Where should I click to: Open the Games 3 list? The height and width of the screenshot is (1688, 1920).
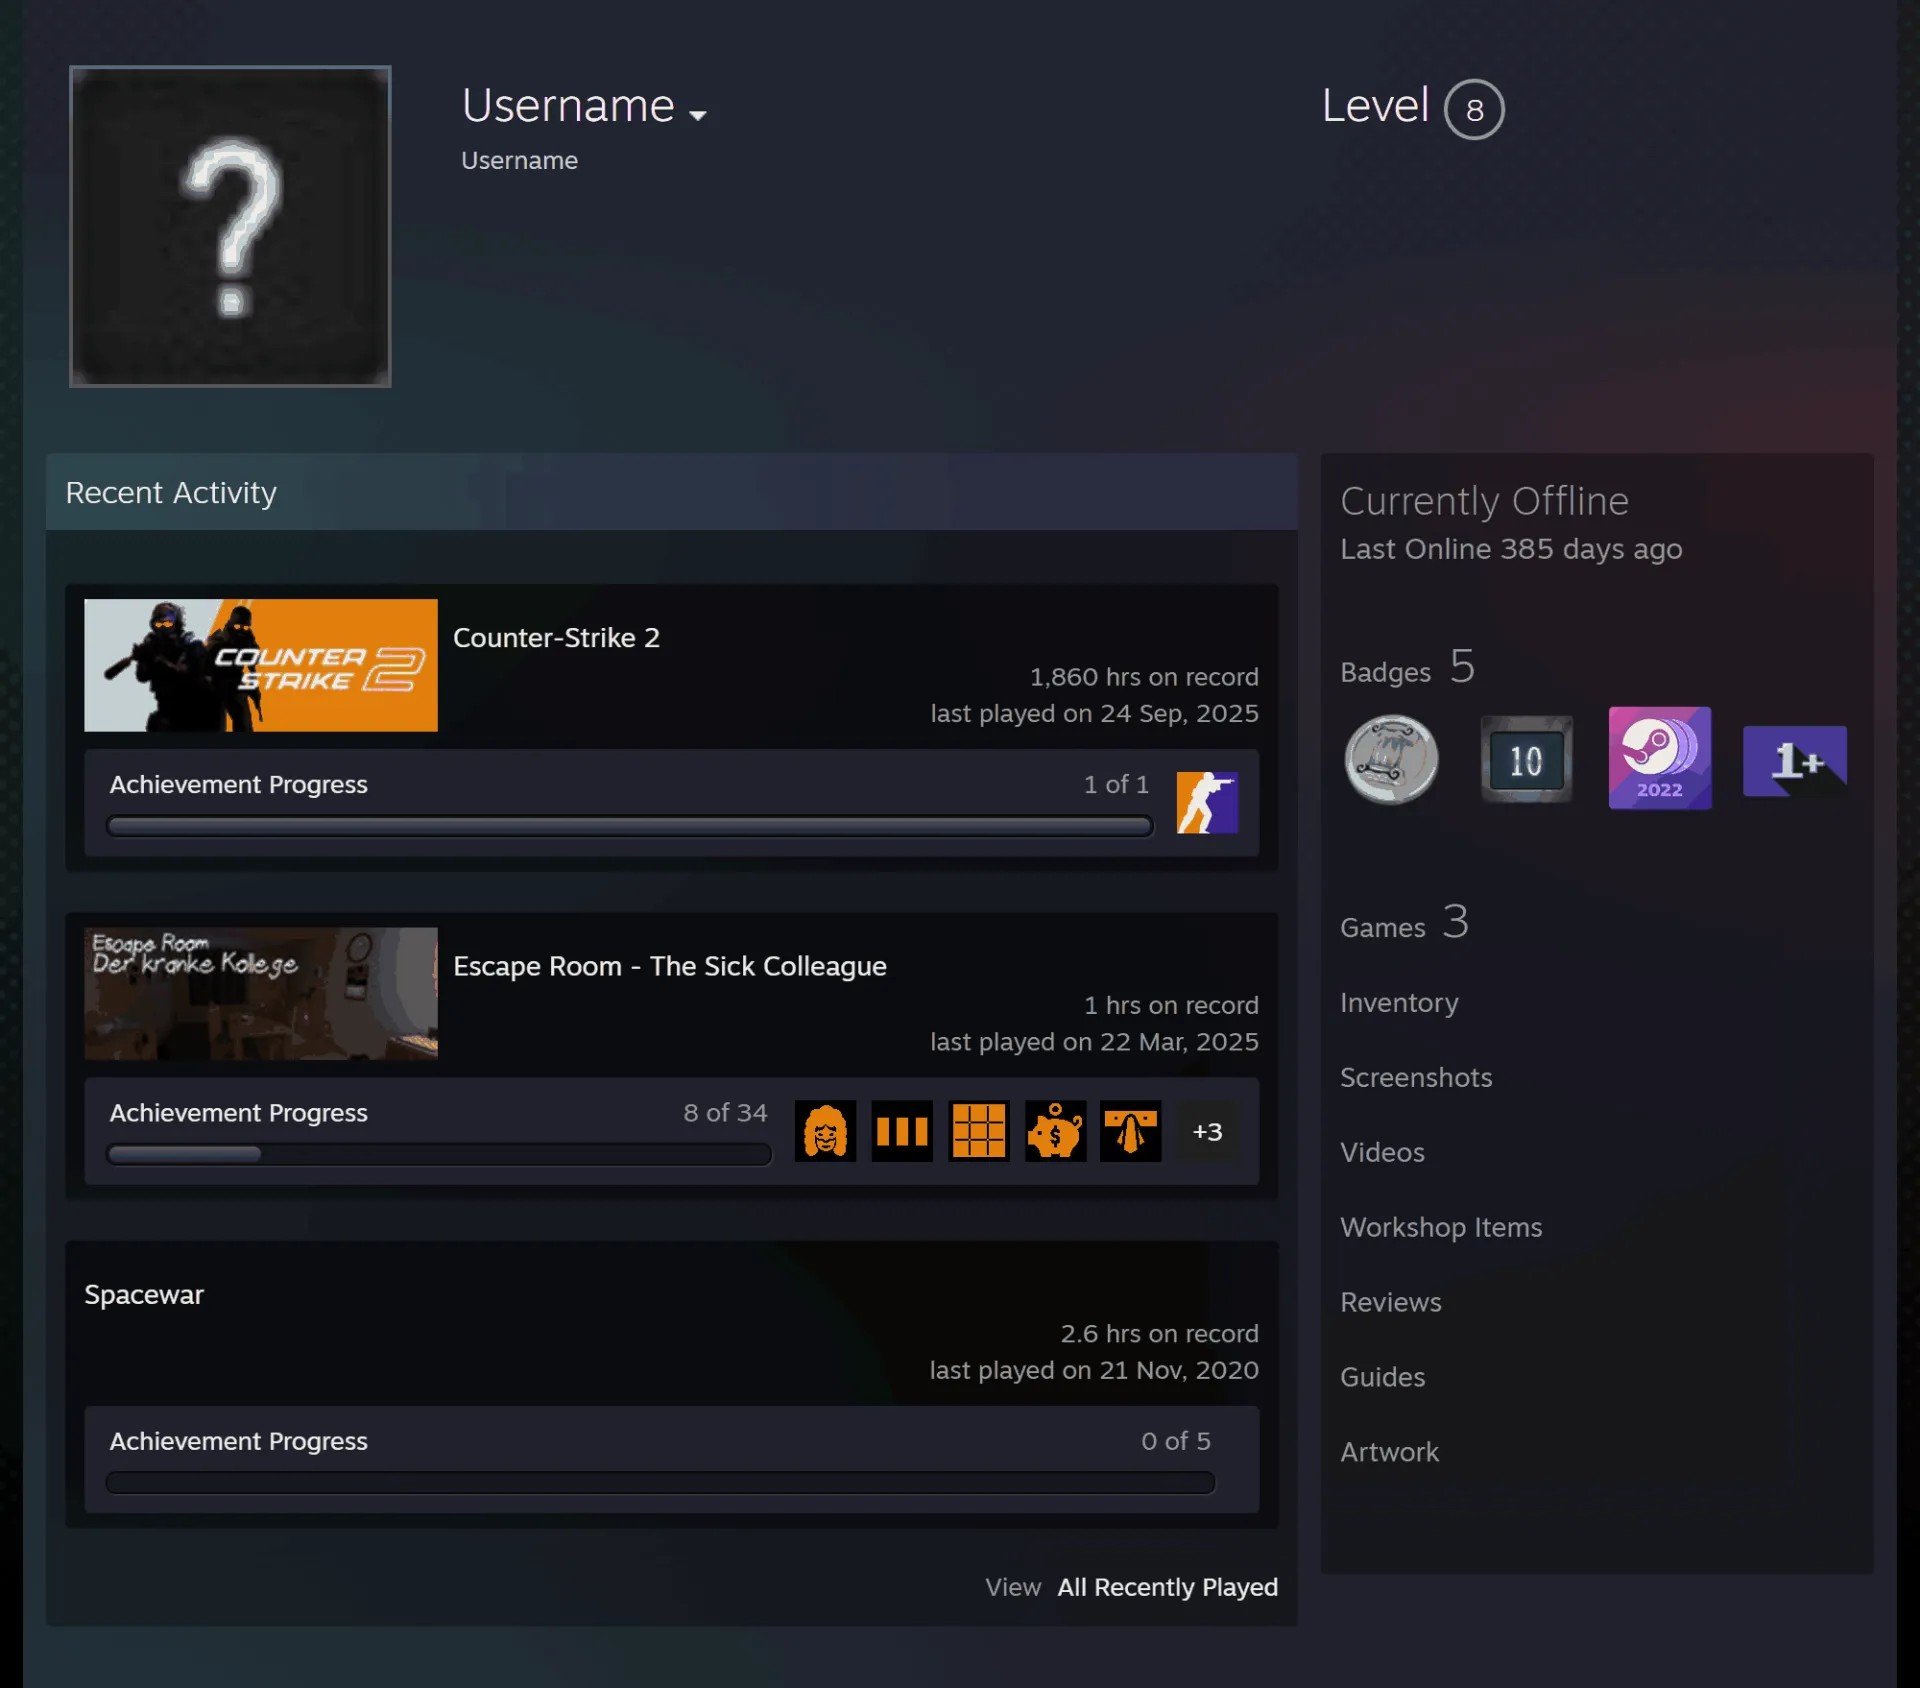1404,923
